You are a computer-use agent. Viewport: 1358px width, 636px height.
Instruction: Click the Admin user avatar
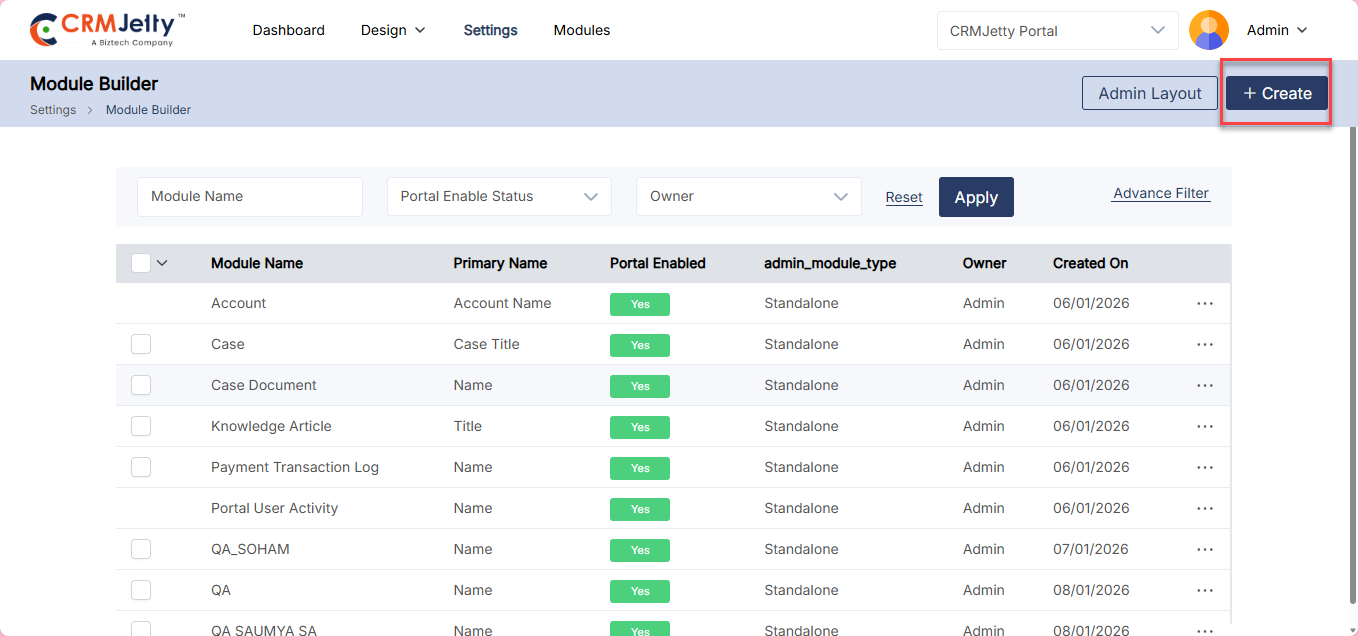[1208, 30]
